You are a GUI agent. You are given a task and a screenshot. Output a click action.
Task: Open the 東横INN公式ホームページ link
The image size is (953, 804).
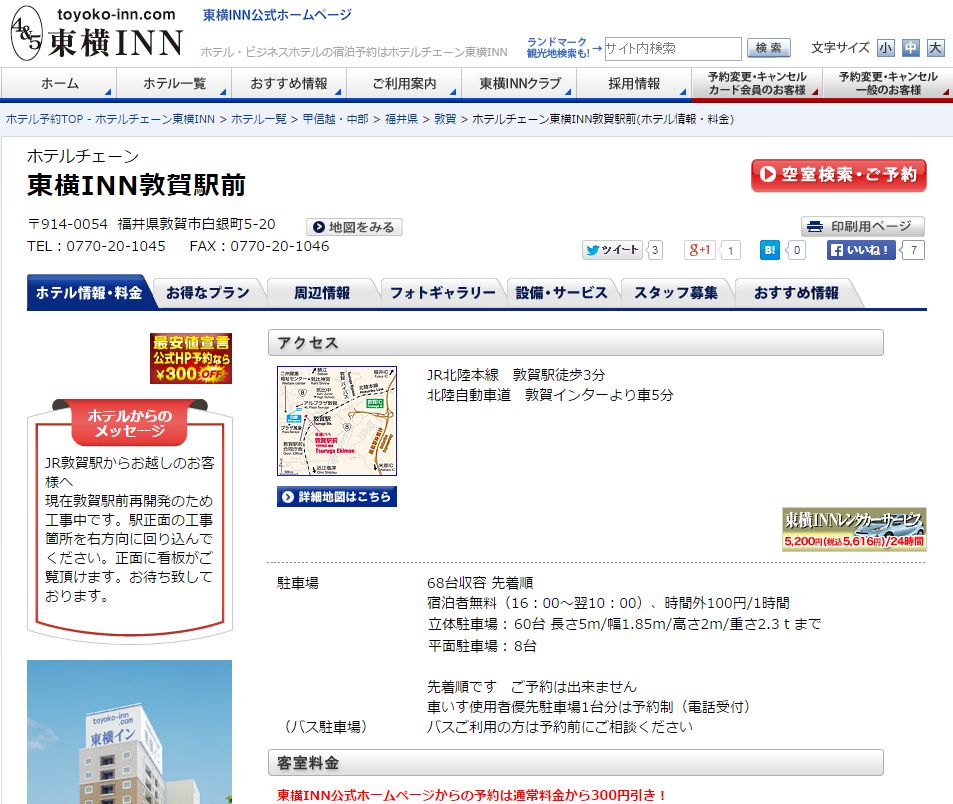click(277, 15)
